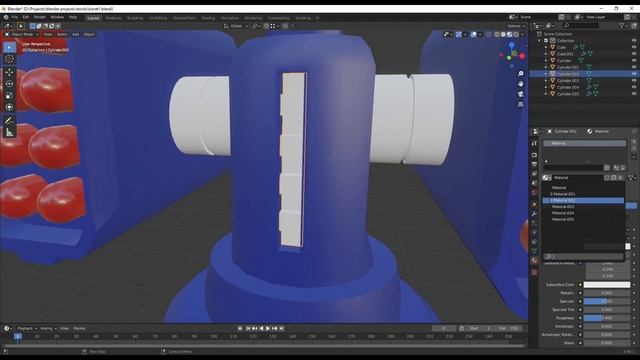
Task: Click the pan view hand icon
Action: coord(520,84)
